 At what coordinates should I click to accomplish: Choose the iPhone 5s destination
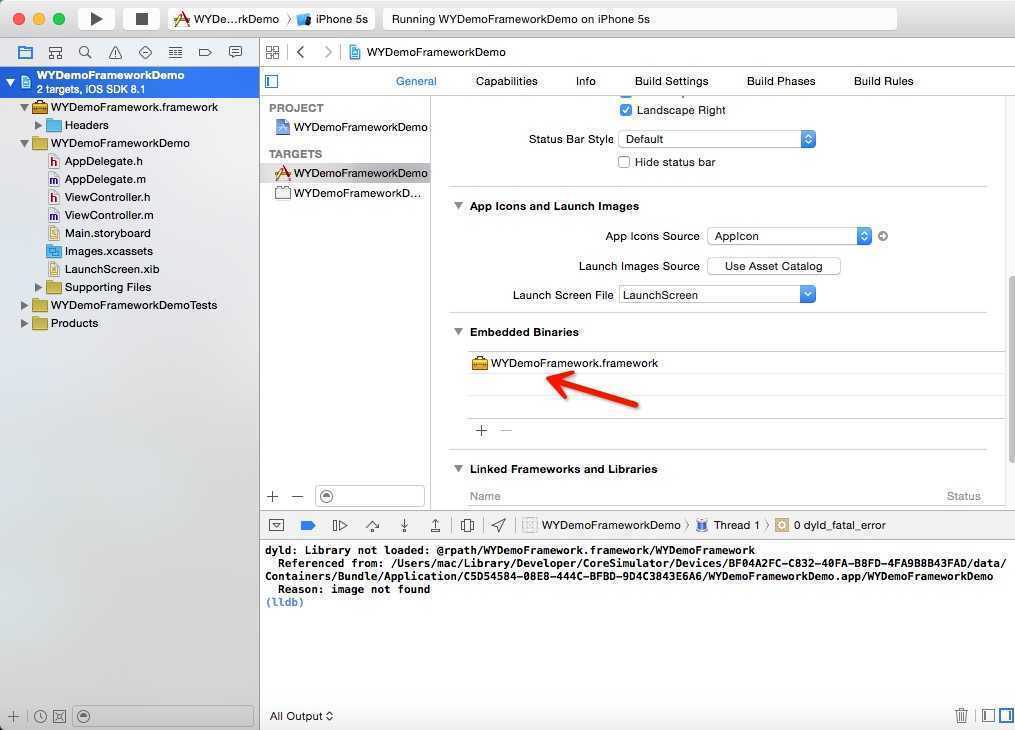333,19
